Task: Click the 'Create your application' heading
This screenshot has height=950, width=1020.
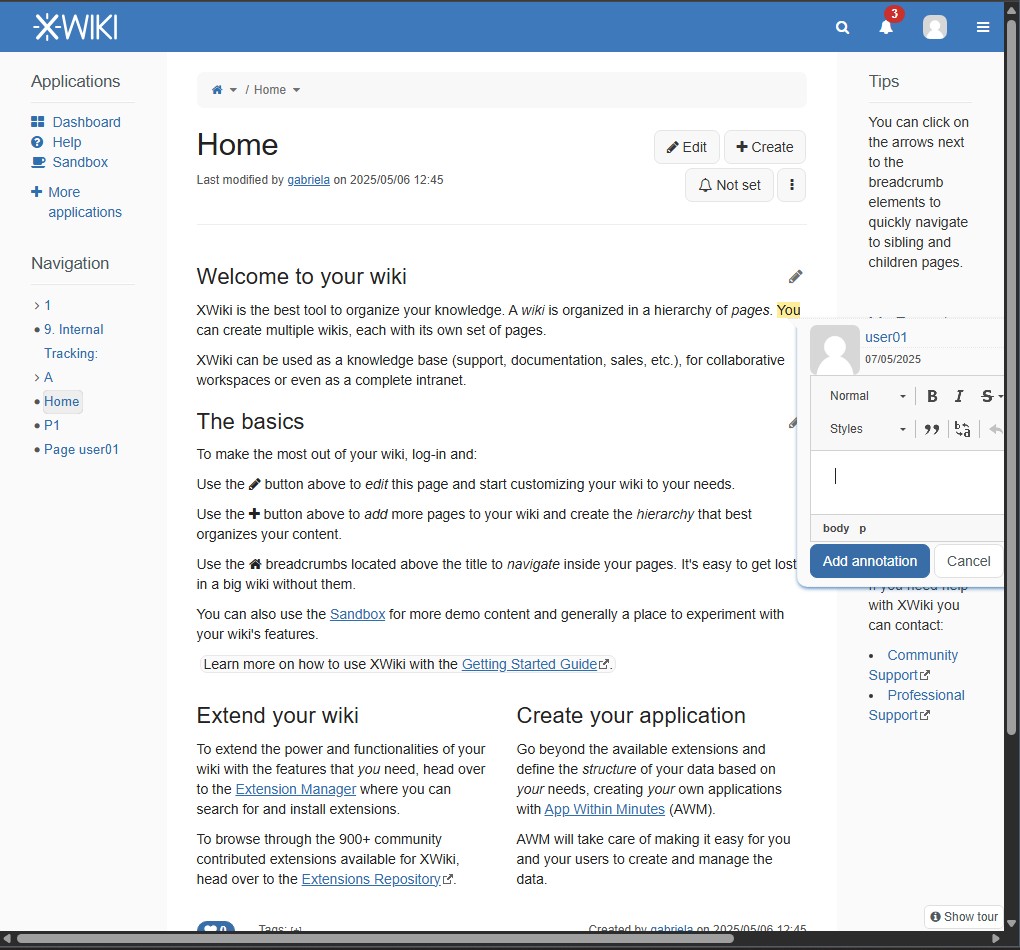Action: [x=631, y=716]
